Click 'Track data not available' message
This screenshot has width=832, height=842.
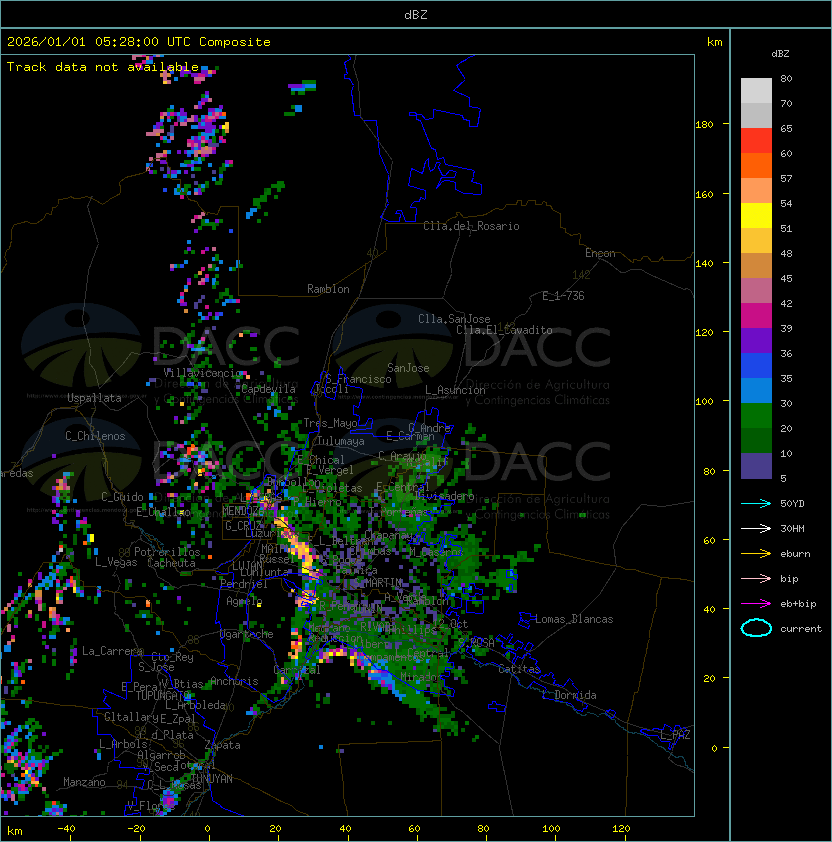[103, 67]
